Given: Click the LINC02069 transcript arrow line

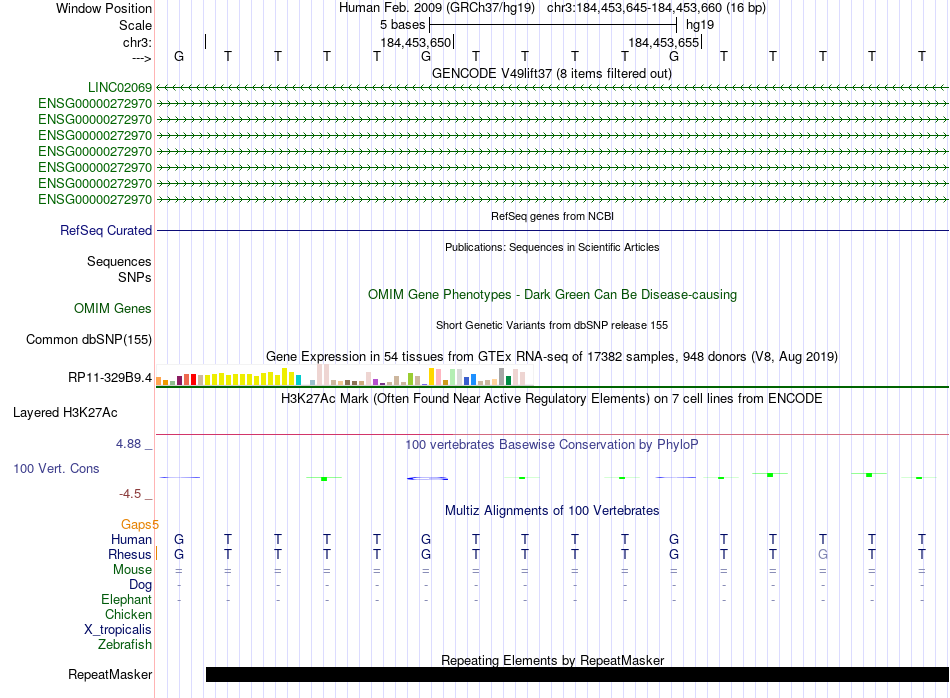Looking at the screenshot, I should coord(552,88).
